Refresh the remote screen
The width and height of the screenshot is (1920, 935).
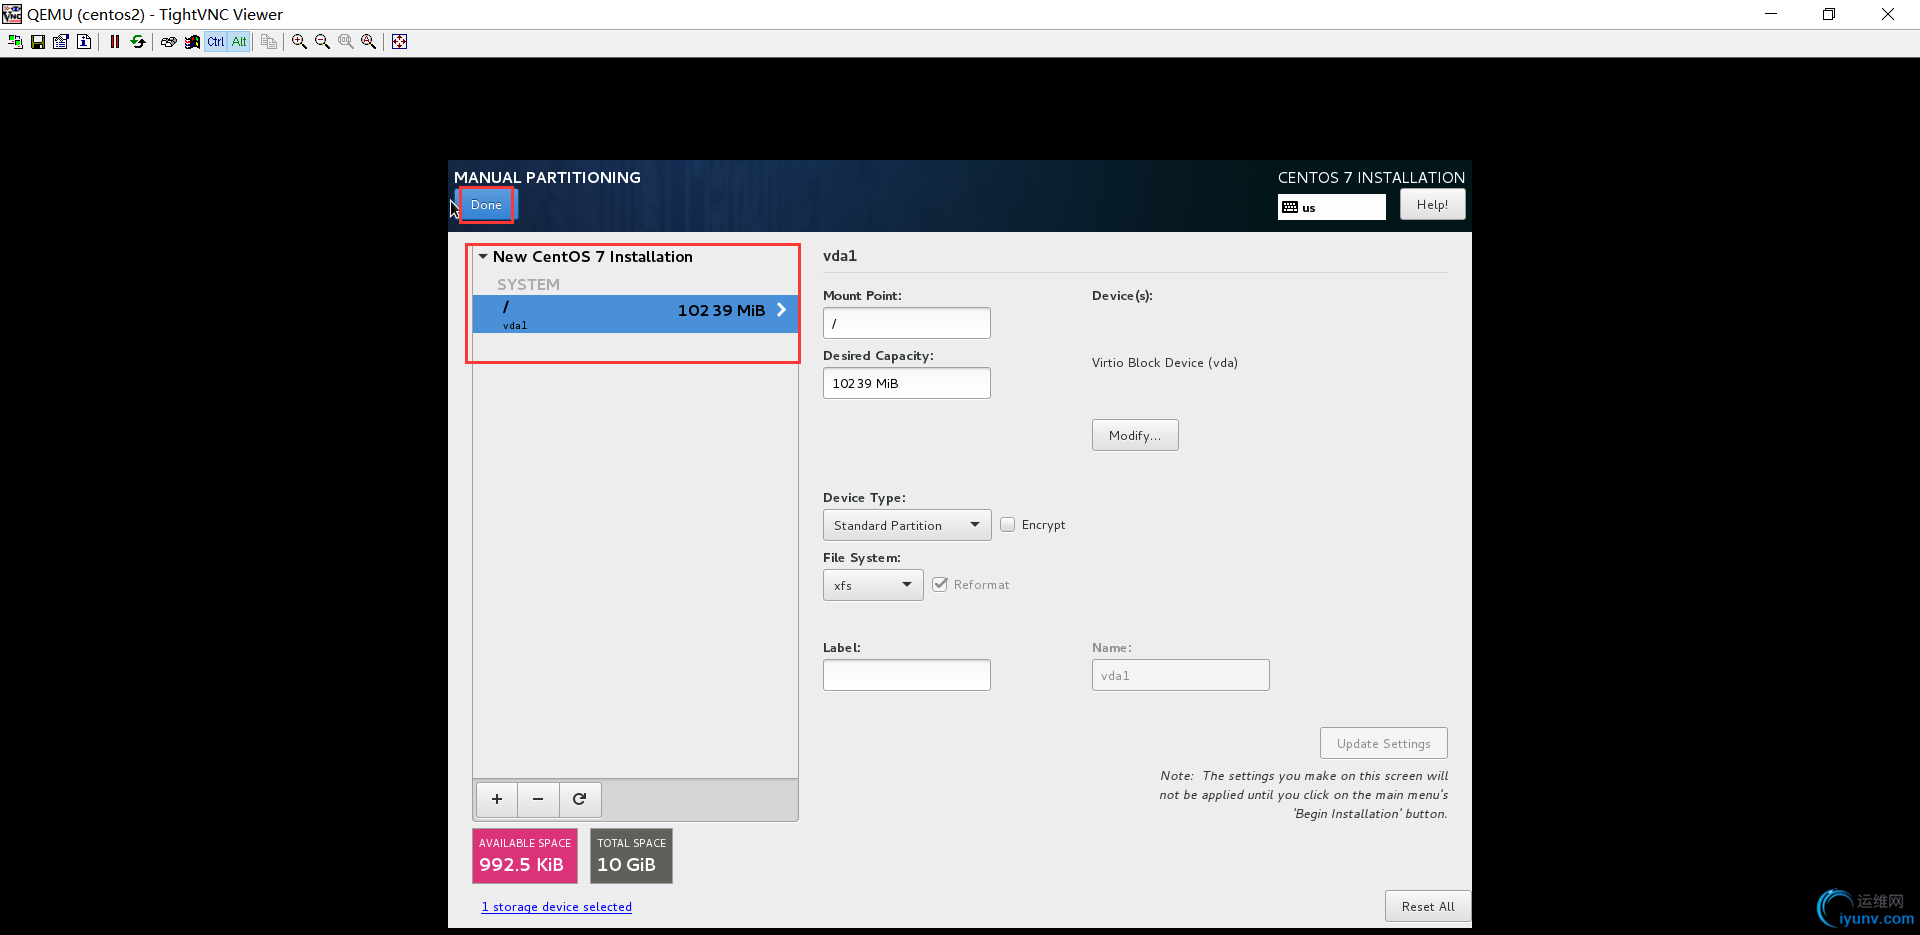pyautogui.click(x=138, y=42)
